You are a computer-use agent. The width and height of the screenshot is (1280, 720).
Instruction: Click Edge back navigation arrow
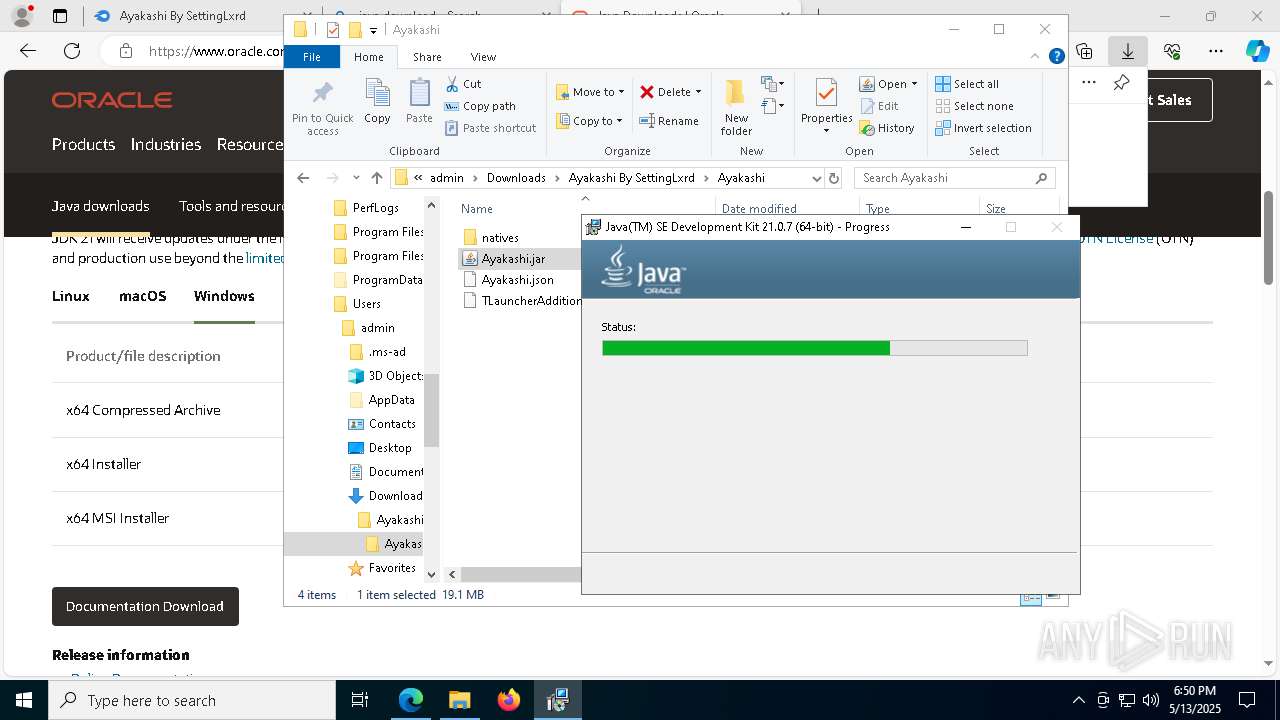pos(28,51)
